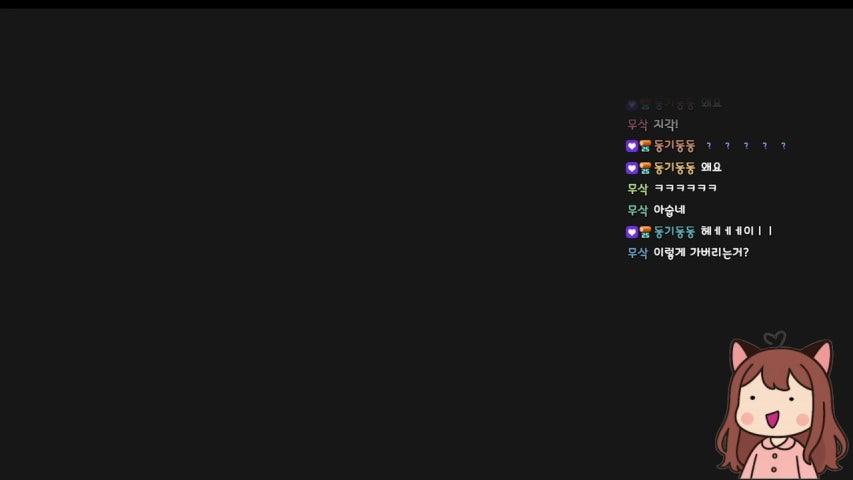This screenshot has height=480, width=853.
Task: Click heart badge on the '? ? ? ? ?' message
Action: [x=632, y=146]
